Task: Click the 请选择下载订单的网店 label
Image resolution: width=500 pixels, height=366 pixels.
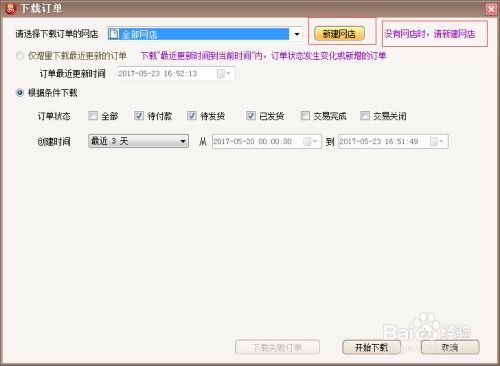Action: pos(57,34)
